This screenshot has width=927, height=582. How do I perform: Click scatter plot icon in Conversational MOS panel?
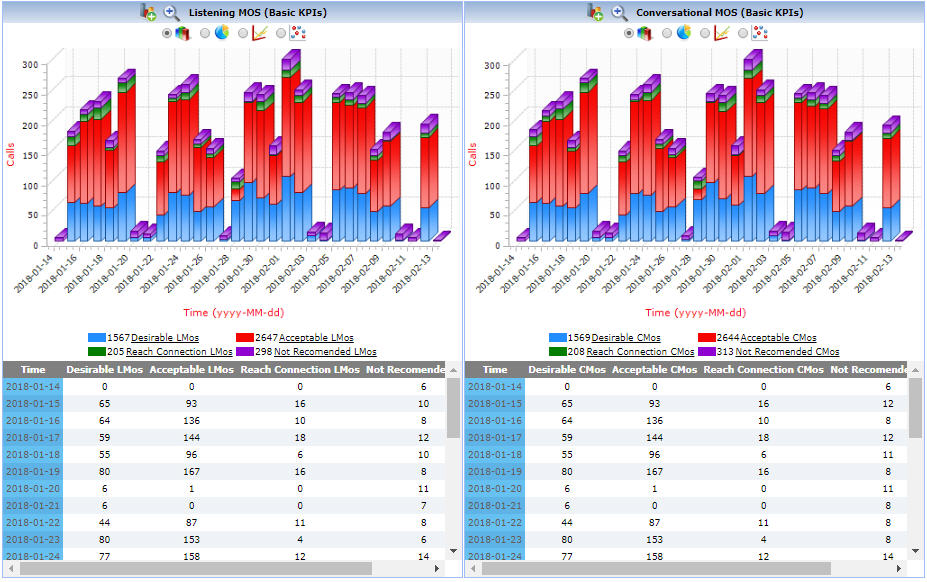pyautogui.click(x=759, y=33)
